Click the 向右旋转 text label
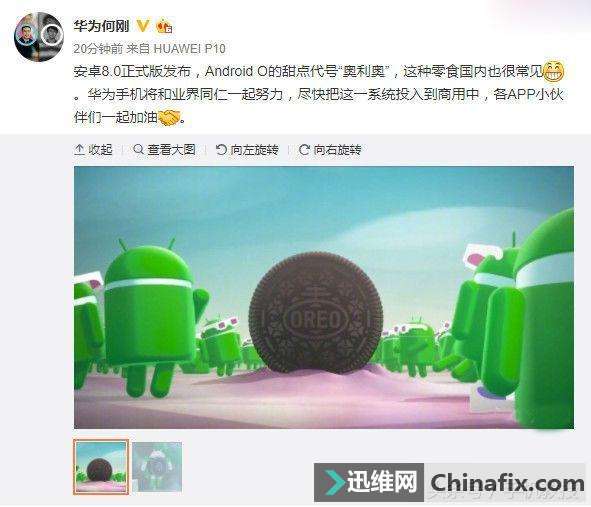 tap(337, 150)
